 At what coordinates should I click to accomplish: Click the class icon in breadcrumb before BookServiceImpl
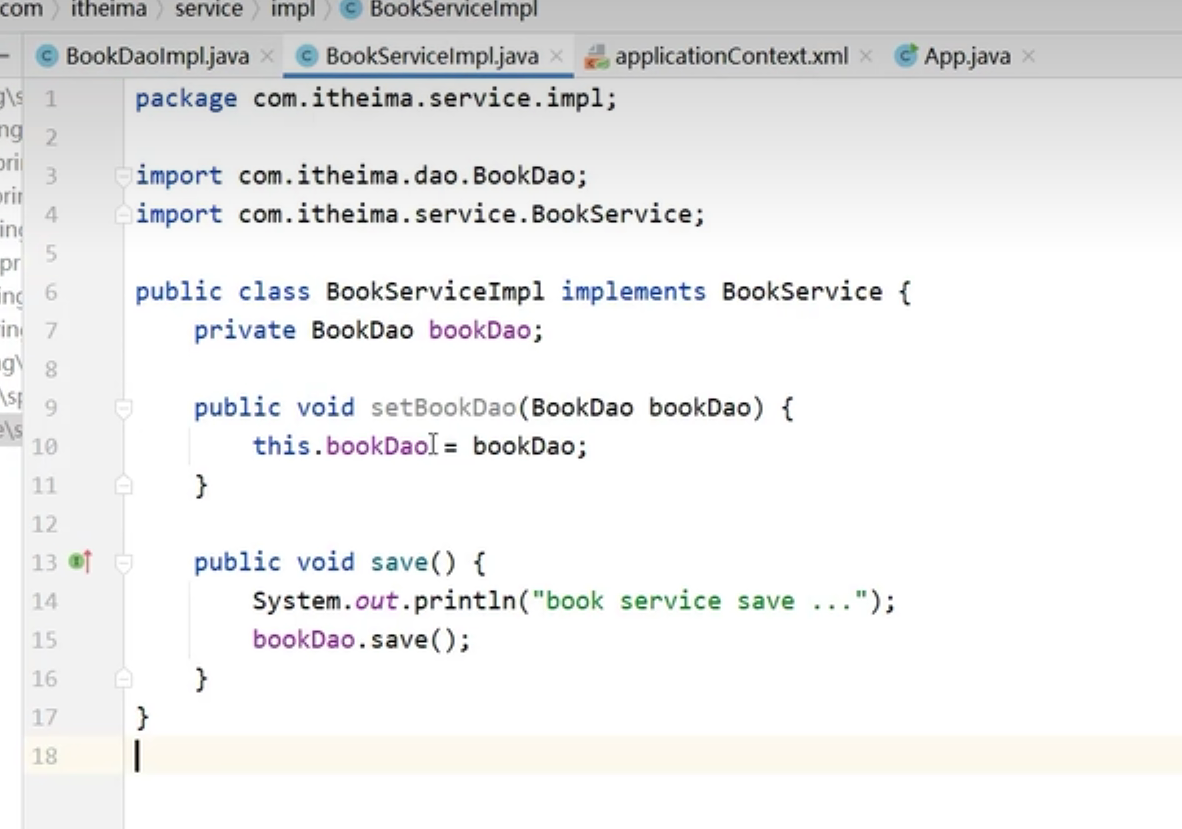click(x=351, y=9)
